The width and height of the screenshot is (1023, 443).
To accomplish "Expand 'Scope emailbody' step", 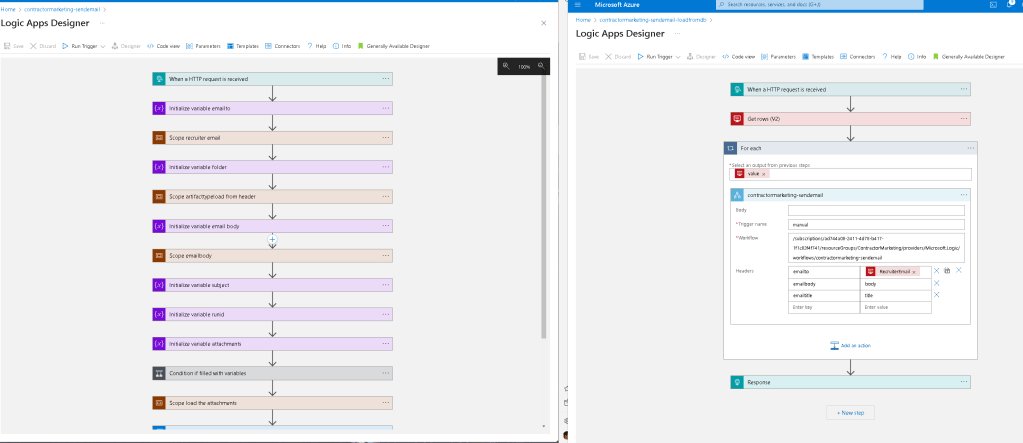I will coord(273,256).
